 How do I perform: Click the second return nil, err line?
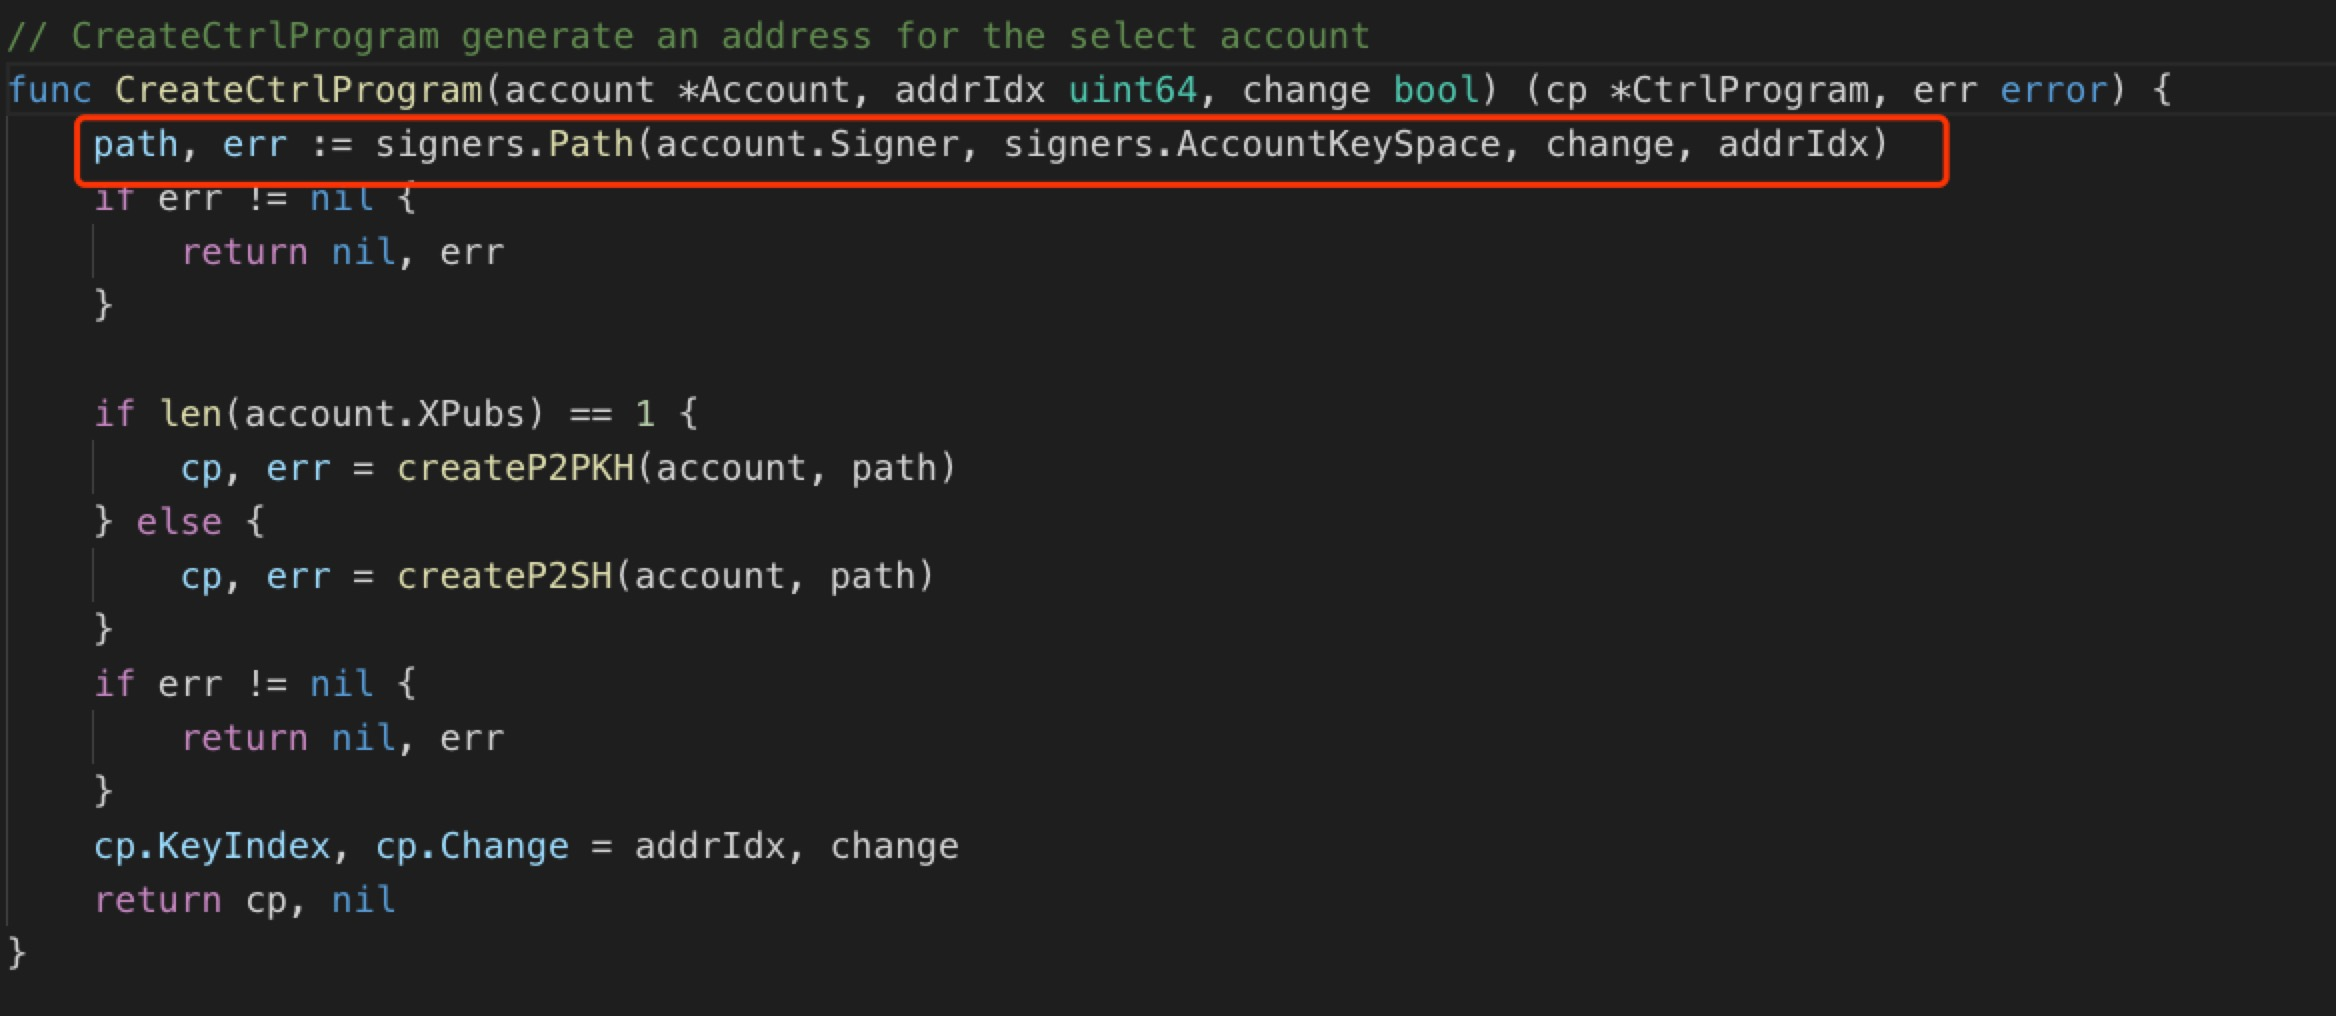[x=342, y=739]
